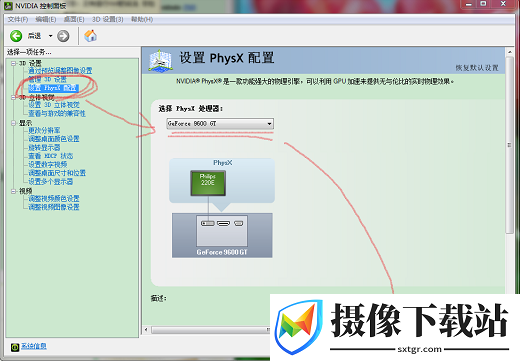520x361 pixels.
Task: Open the 帮助(H) menu
Action: coord(142,19)
